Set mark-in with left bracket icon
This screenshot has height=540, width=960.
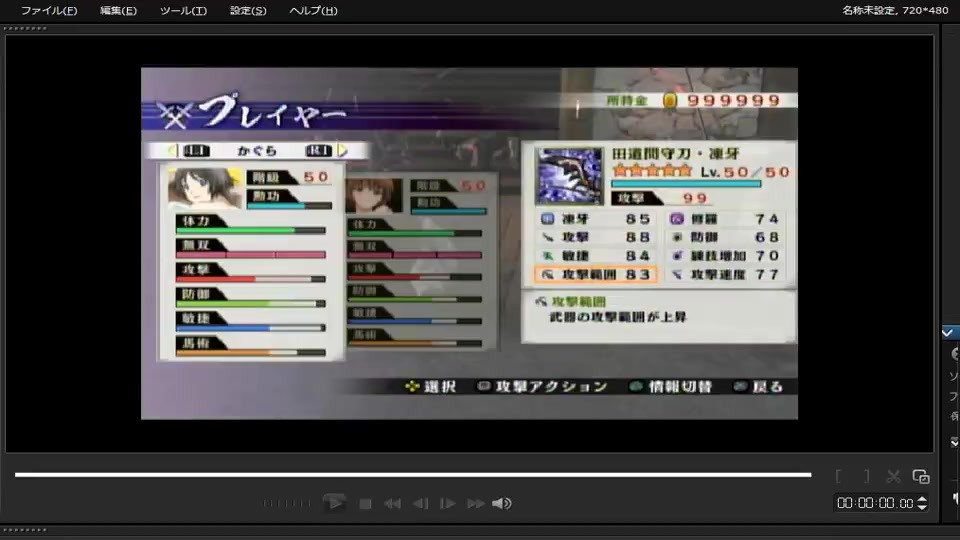pyautogui.click(x=838, y=476)
